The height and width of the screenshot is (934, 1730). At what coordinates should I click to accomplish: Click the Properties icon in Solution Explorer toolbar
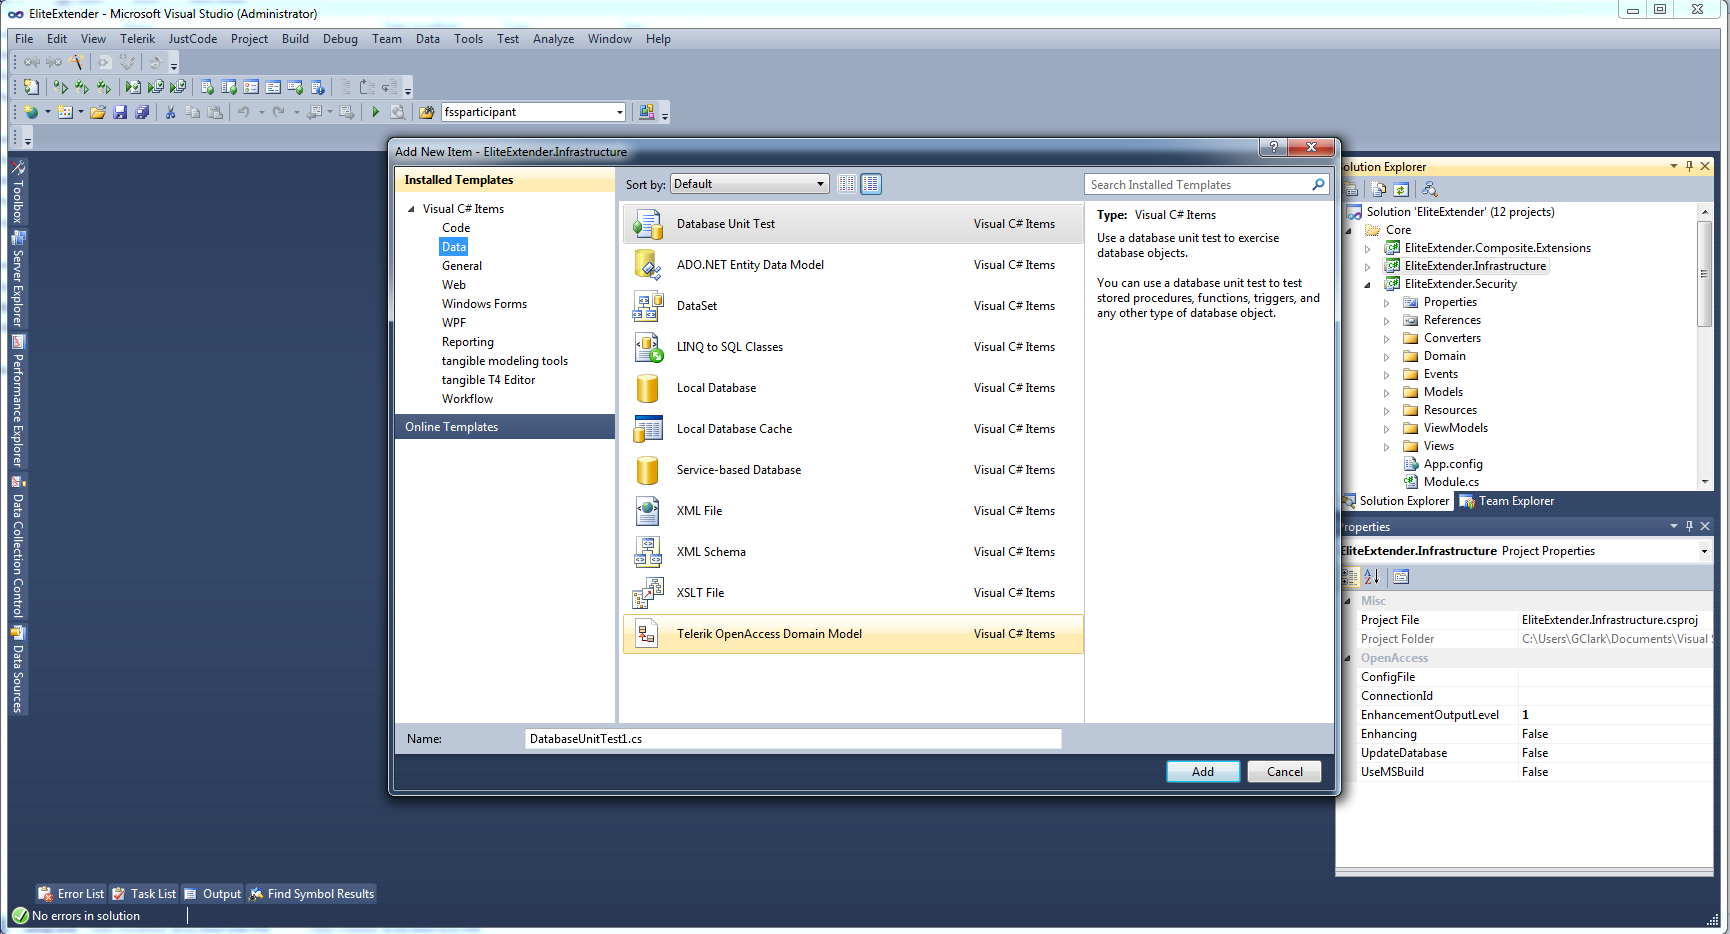(1352, 189)
